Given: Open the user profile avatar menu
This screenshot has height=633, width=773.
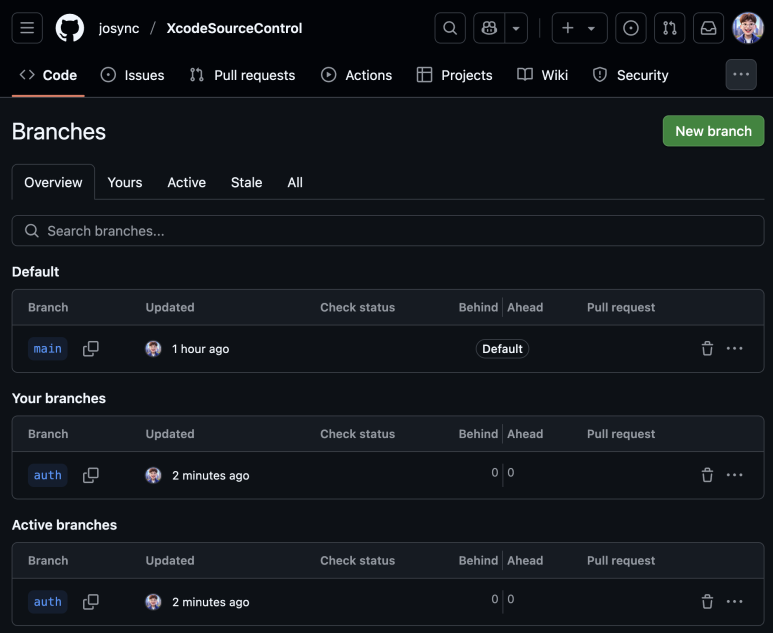Looking at the screenshot, I should pyautogui.click(x=748, y=28).
